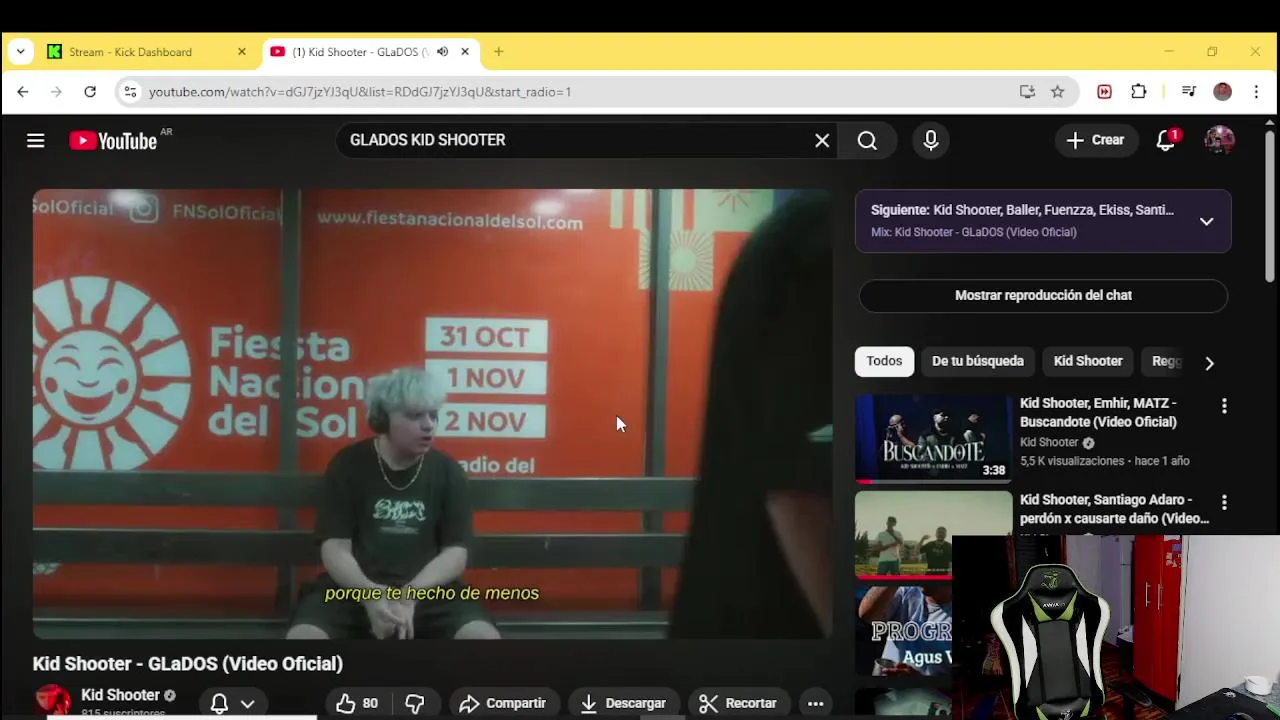Open the tab search dropdown arrow

20,52
